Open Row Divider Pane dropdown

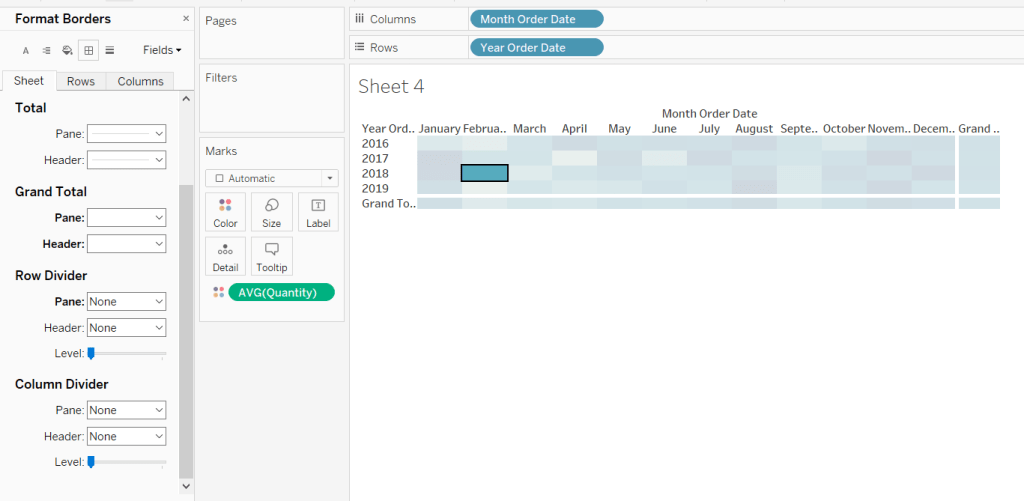127,301
